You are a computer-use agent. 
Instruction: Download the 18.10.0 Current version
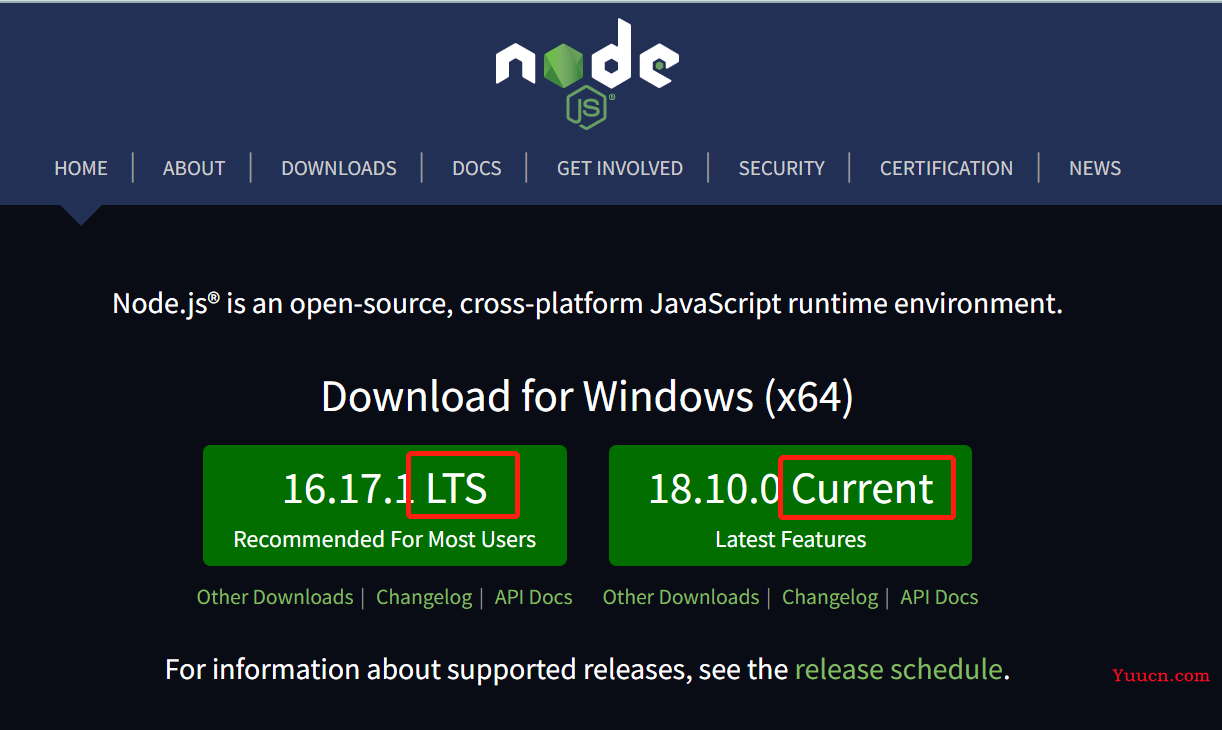[790, 506]
